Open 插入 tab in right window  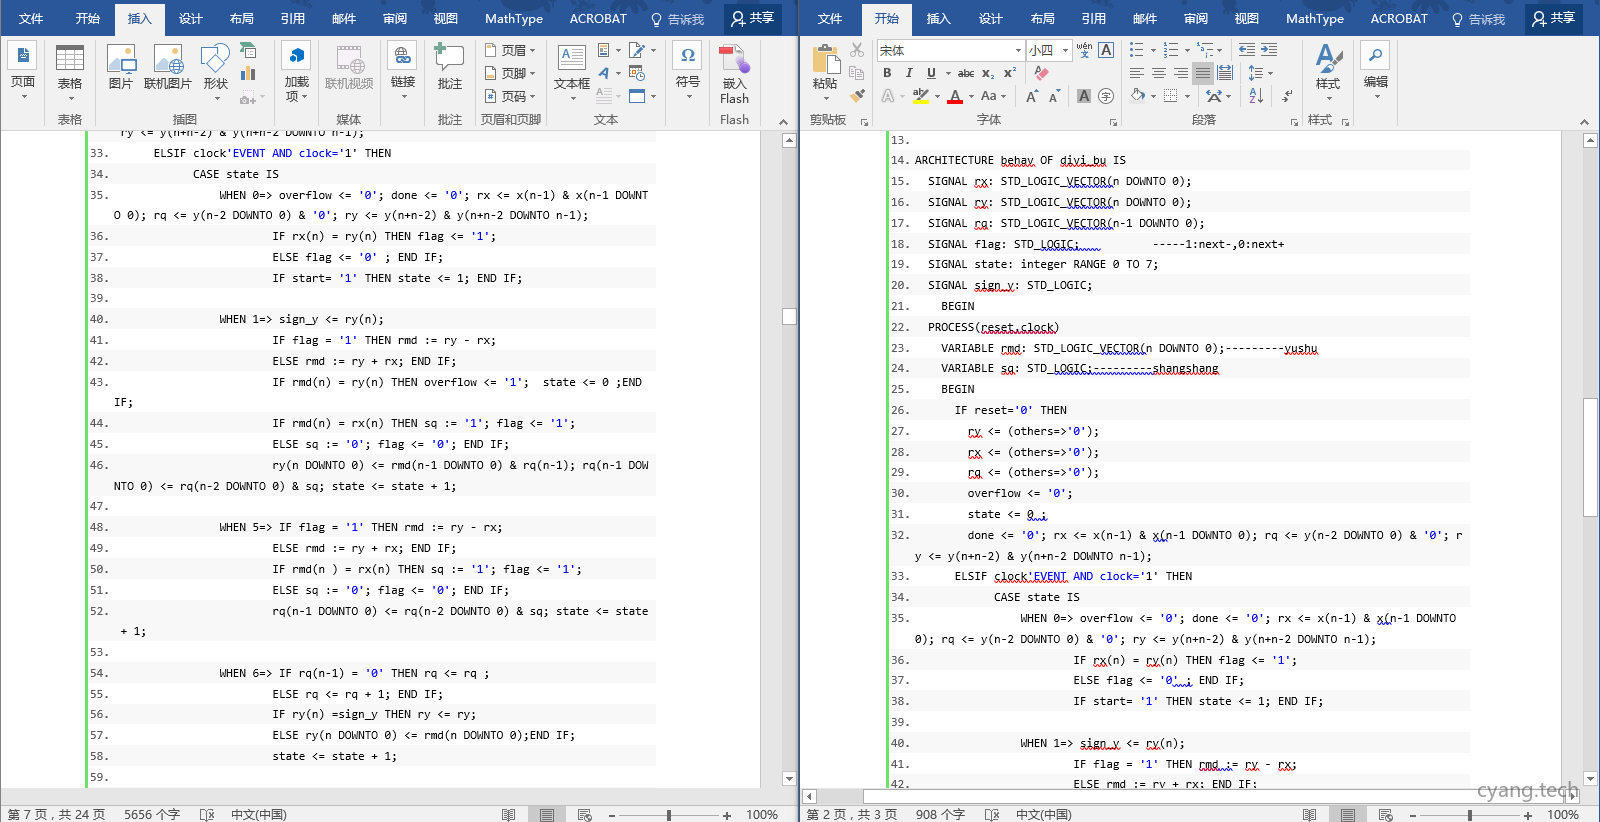point(938,19)
